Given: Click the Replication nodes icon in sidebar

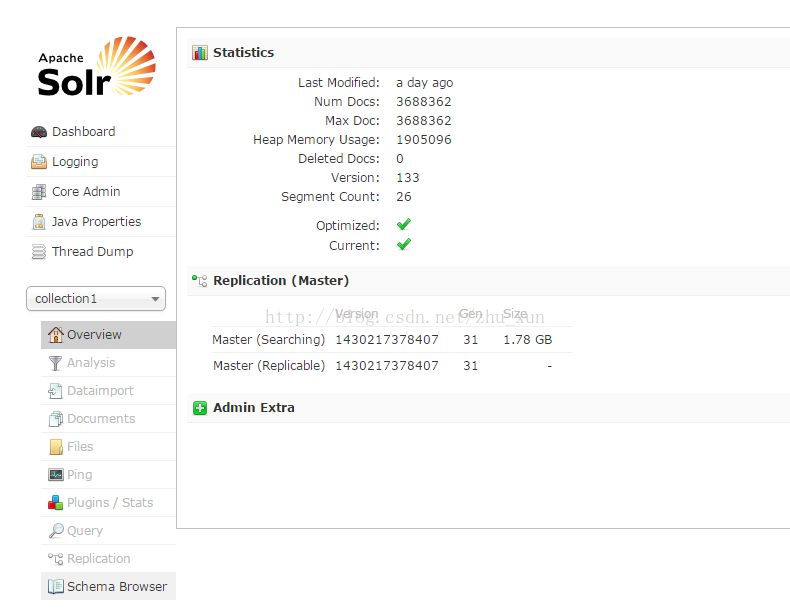Looking at the screenshot, I should click(55, 559).
